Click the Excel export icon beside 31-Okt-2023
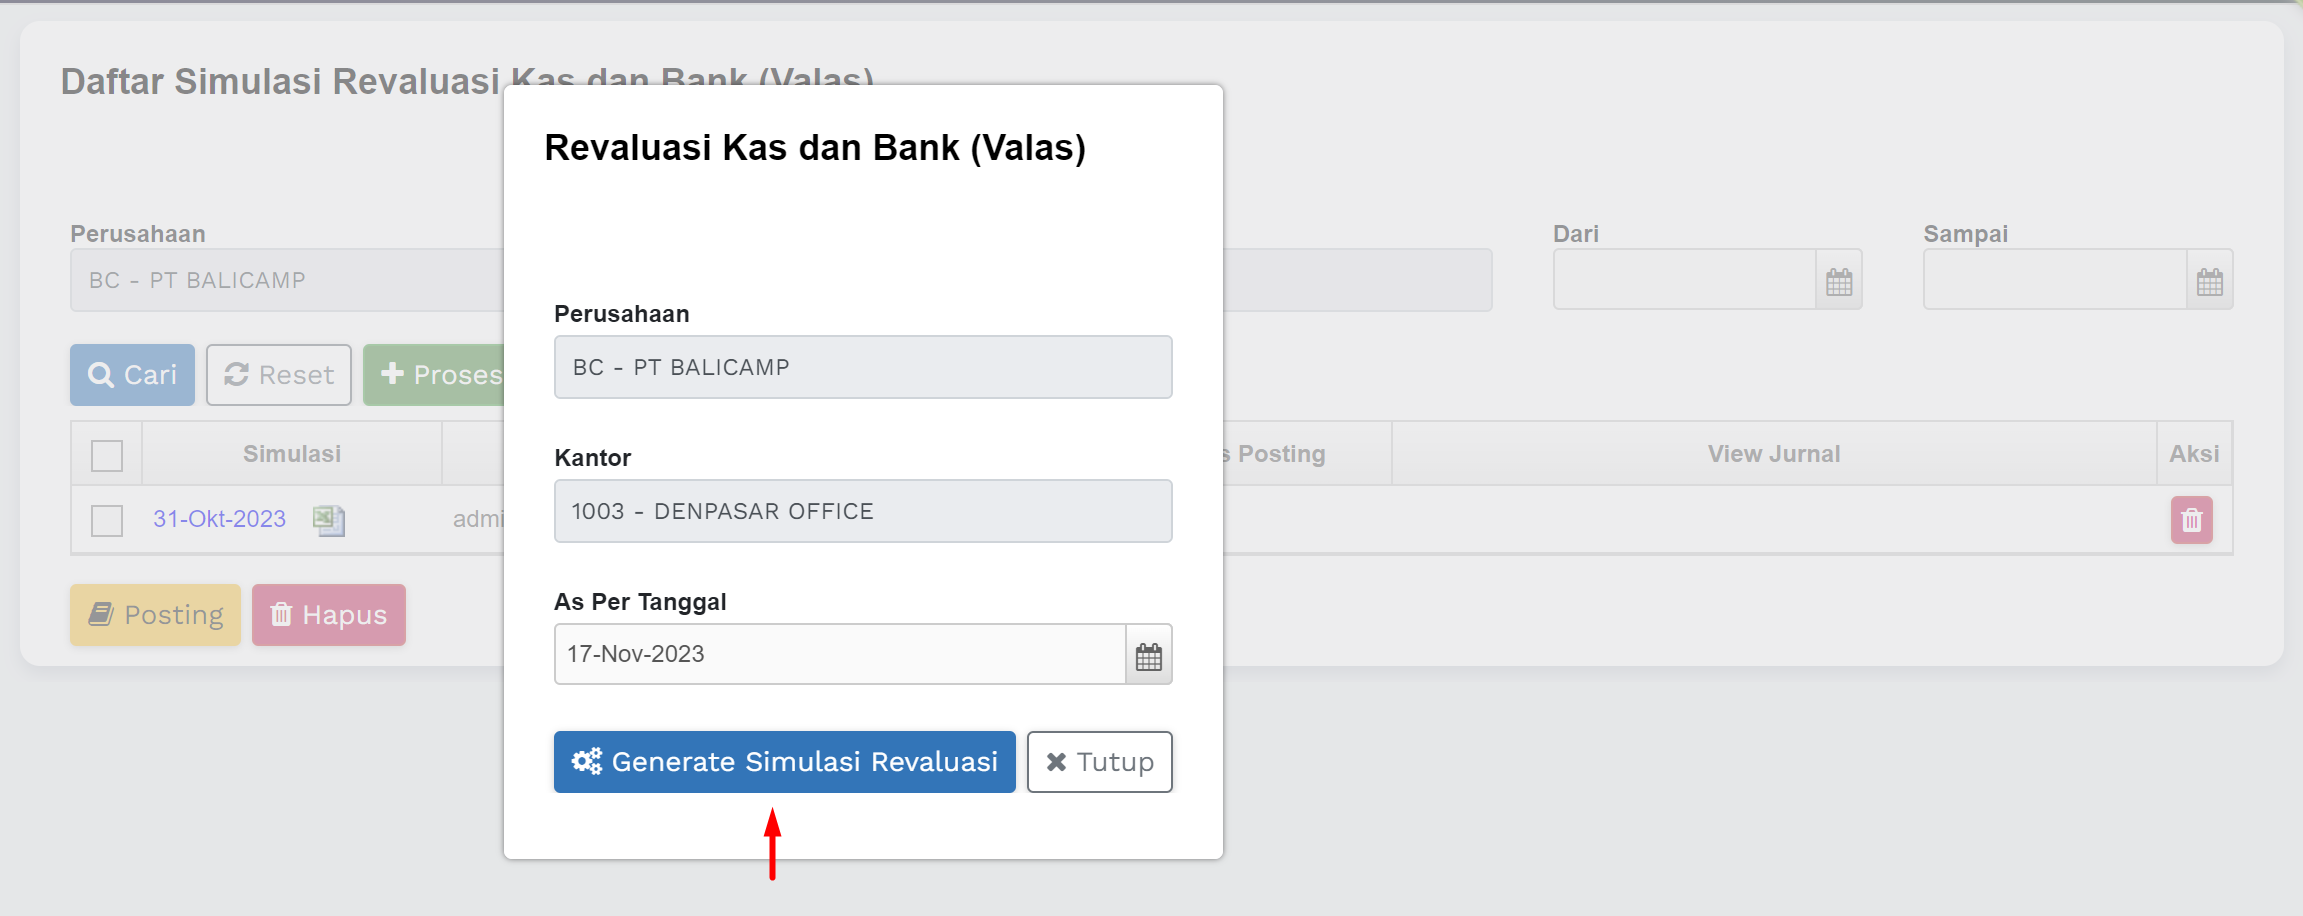 pos(329,520)
